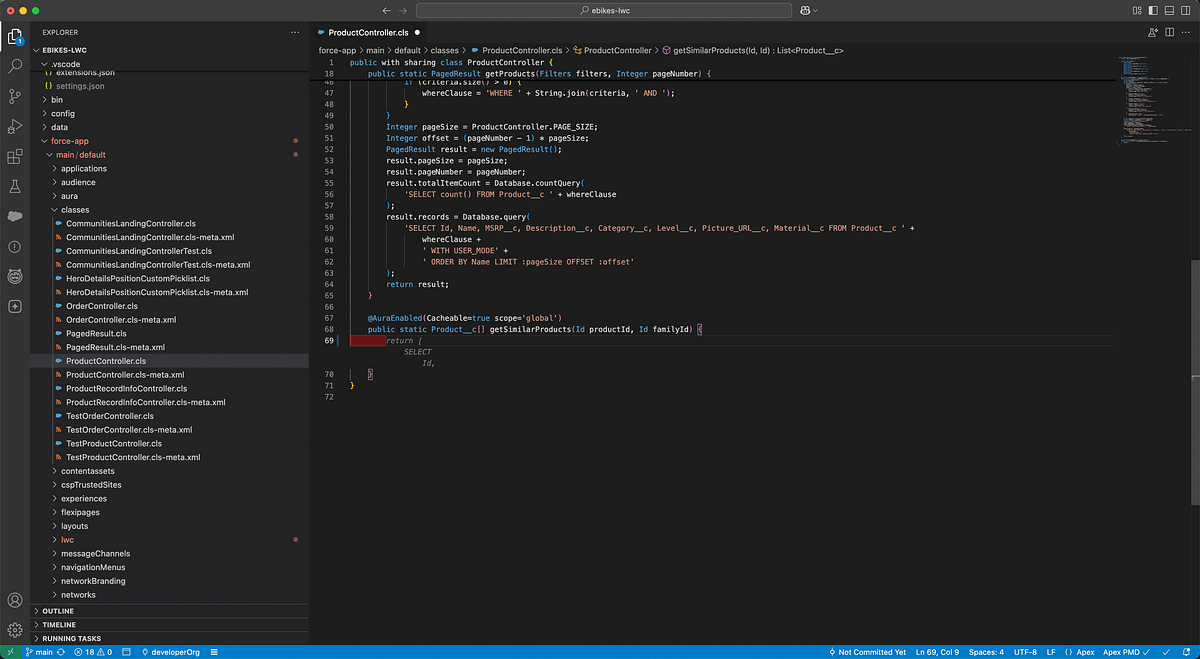Click the main branch in status bar
This screenshot has height=659, width=1200.
(38, 652)
